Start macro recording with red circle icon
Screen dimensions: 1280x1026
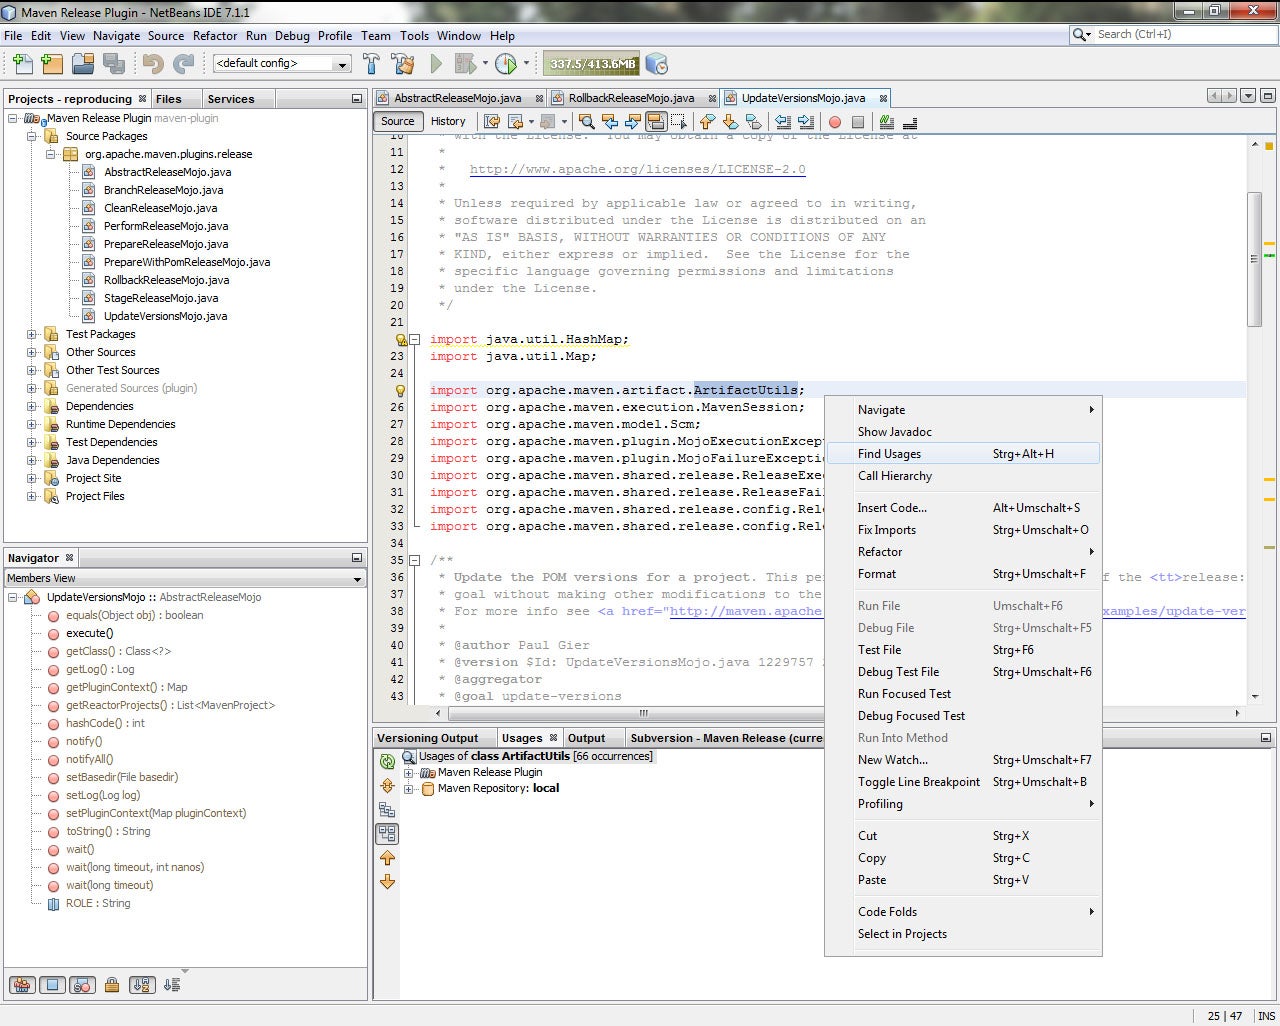click(x=835, y=122)
